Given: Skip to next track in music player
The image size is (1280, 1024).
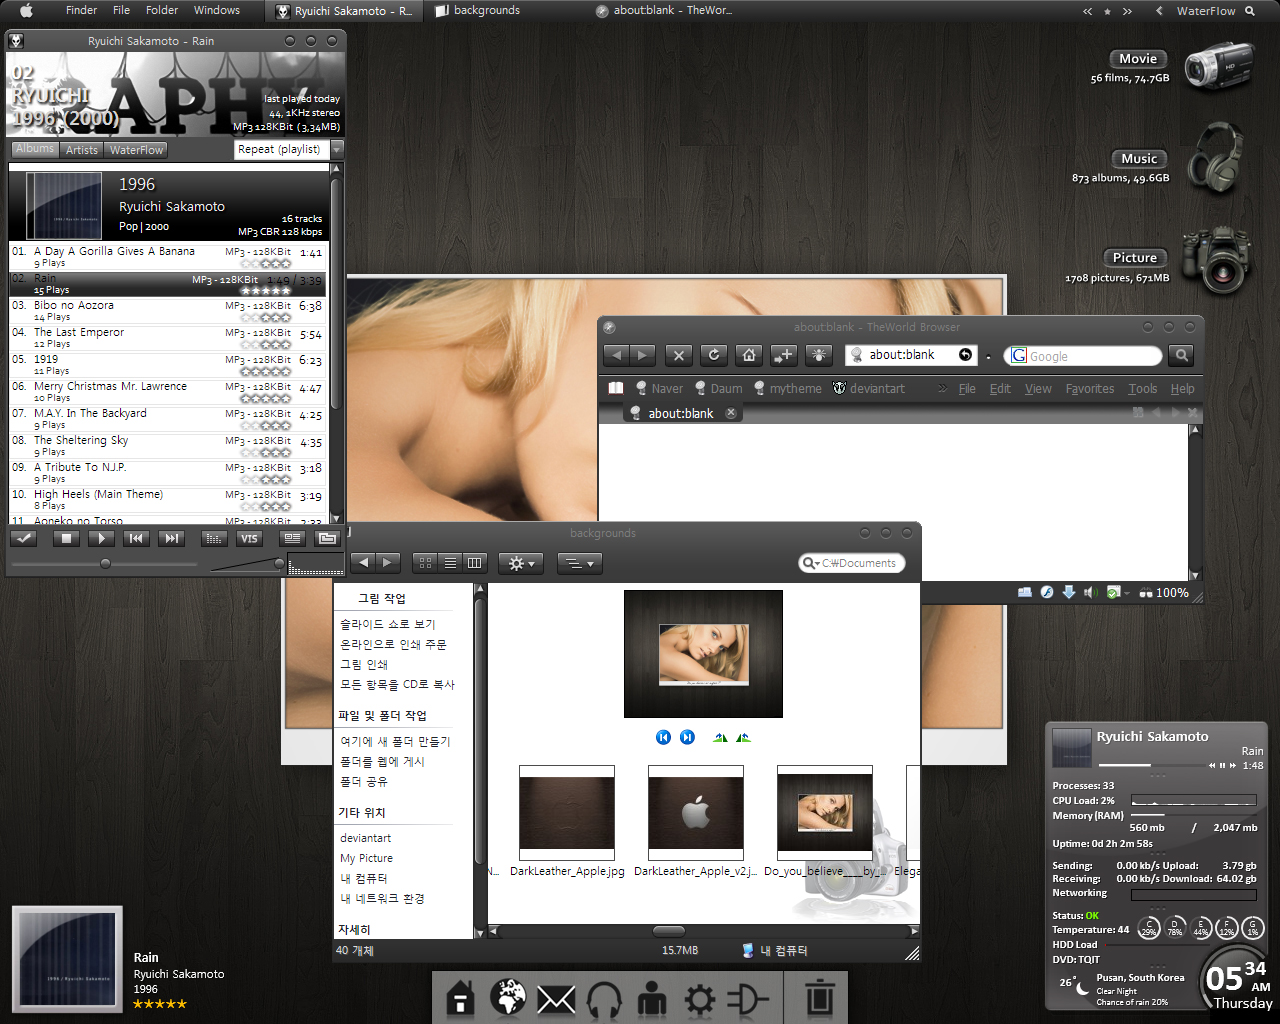Looking at the screenshot, I should click(x=171, y=538).
